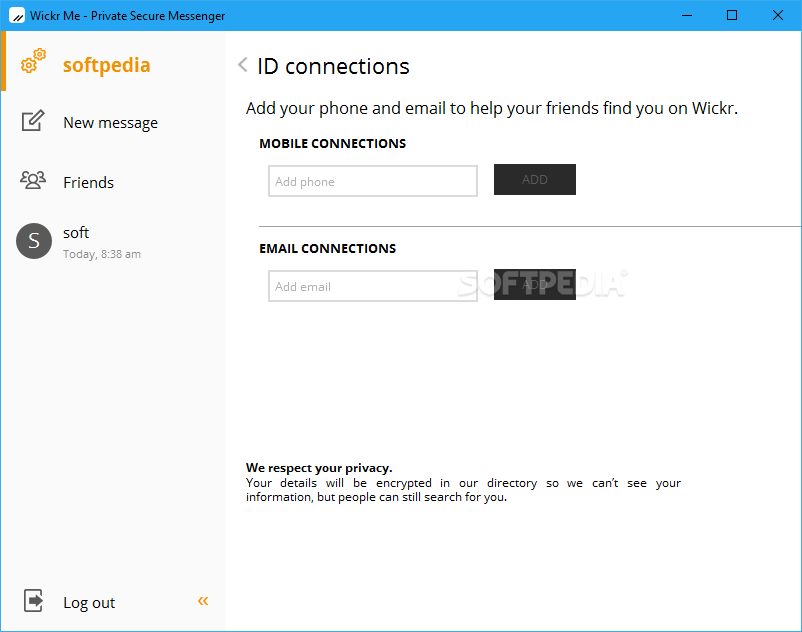
Task: Click the We respect your privacy text
Action: pos(319,468)
